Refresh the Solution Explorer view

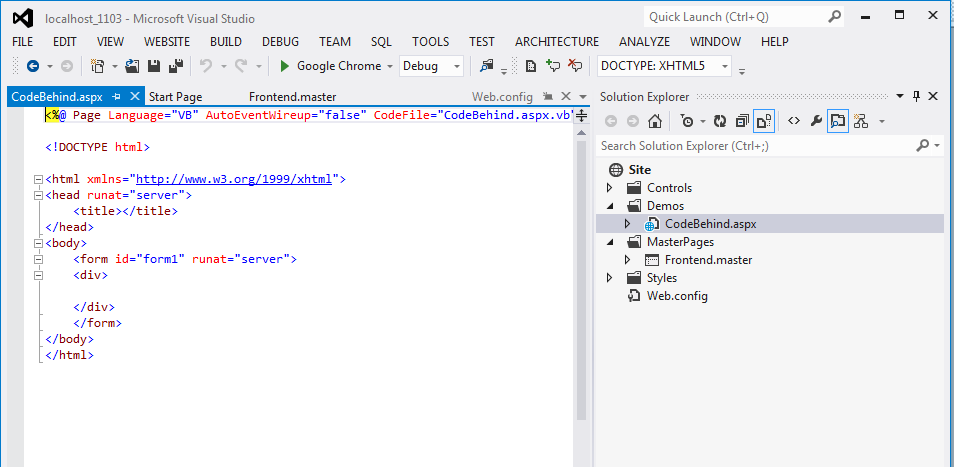click(720, 121)
